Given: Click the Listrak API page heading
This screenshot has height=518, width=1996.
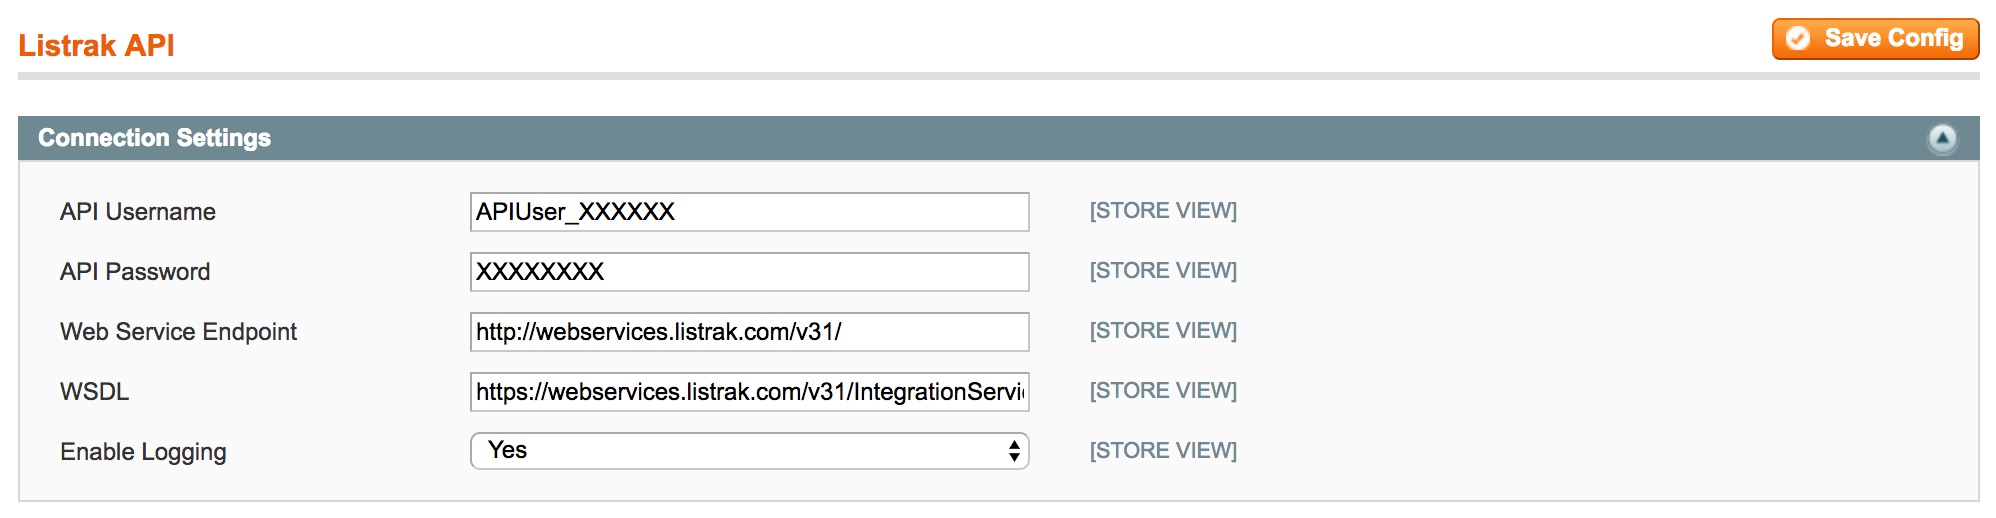Looking at the screenshot, I should pos(96,46).
